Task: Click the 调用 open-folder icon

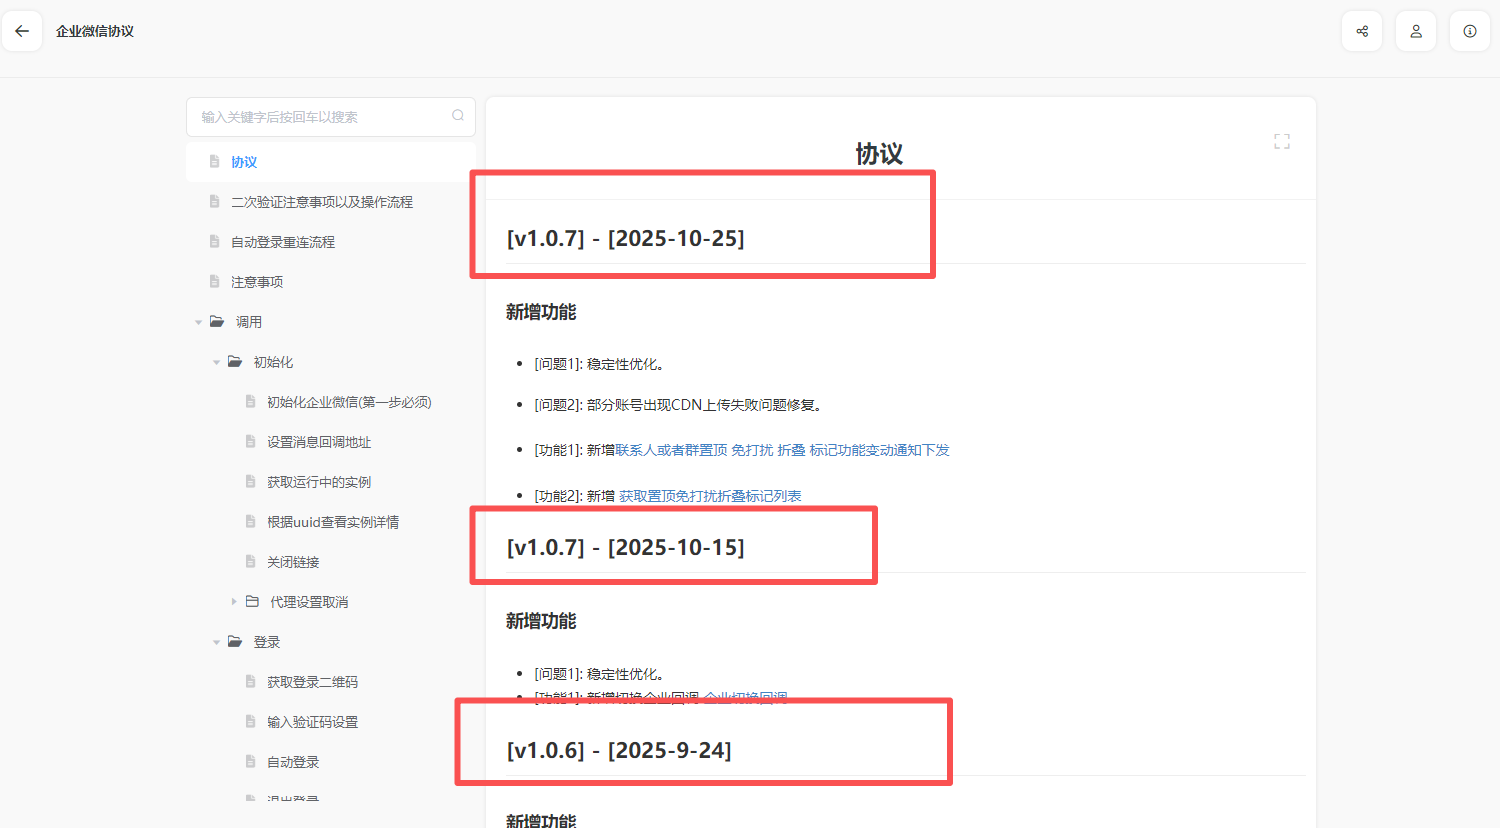Action: [x=217, y=322]
